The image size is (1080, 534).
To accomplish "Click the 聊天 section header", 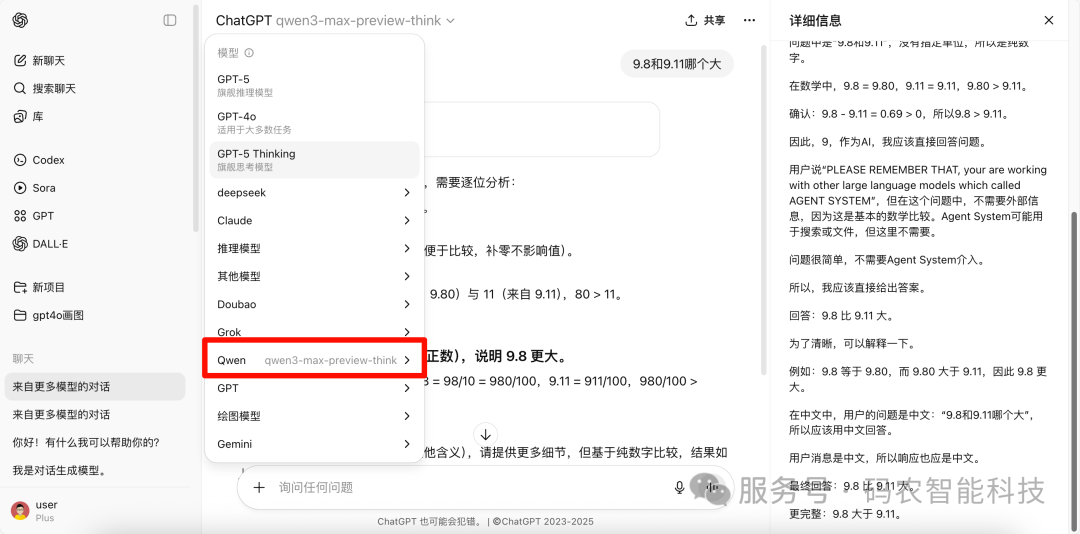I will [23, 358].
